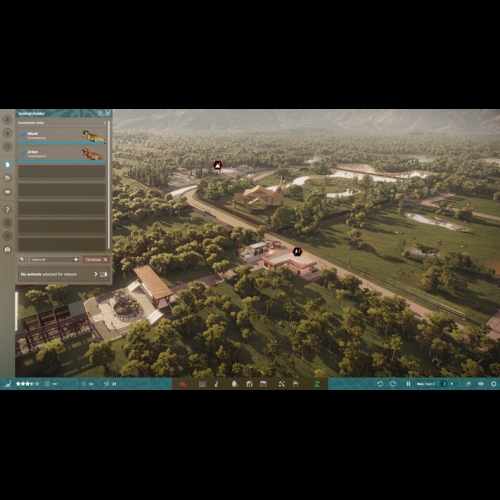The image size is (500, 500).
Task: Click the park star rating
Action: coord(27,384)
